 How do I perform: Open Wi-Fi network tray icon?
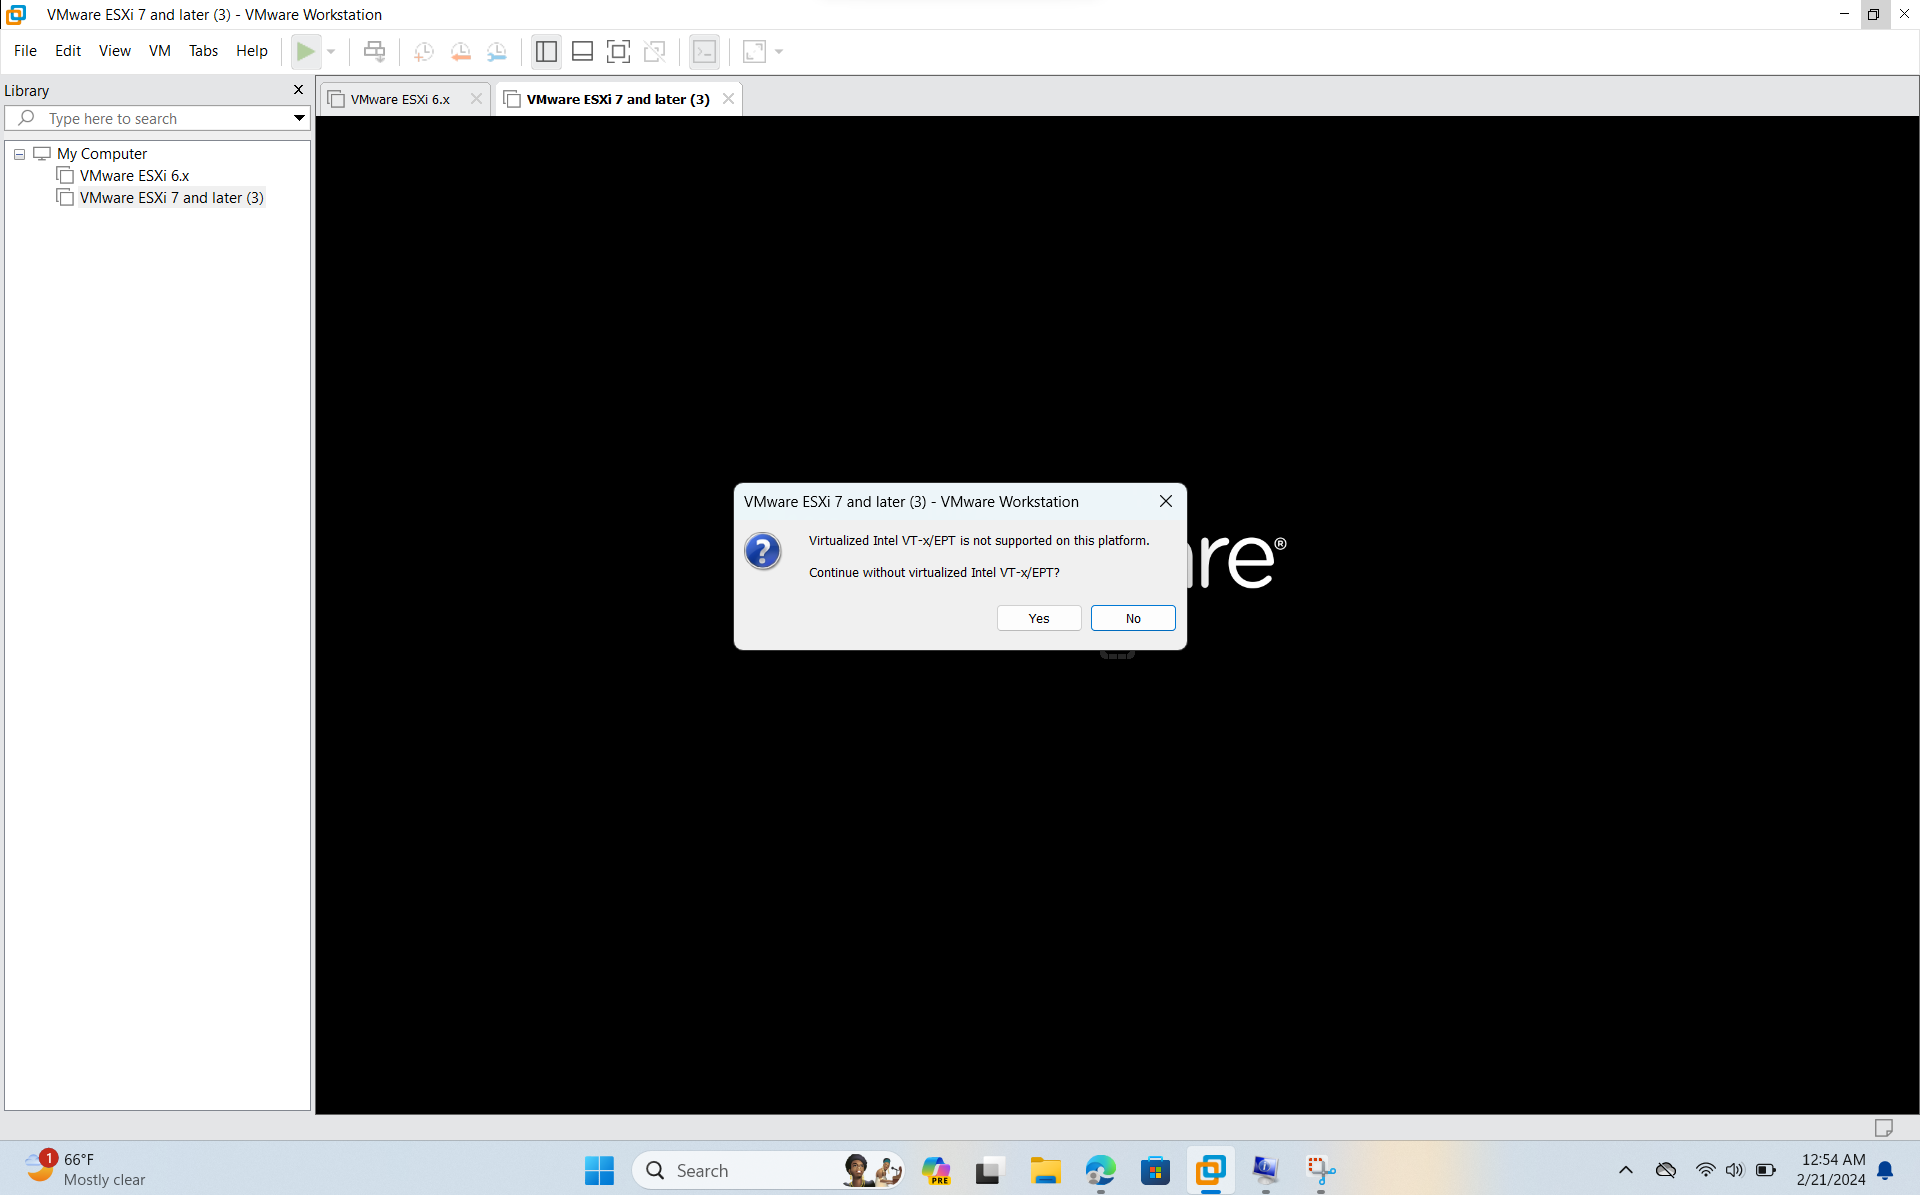click(1705, 1170)
